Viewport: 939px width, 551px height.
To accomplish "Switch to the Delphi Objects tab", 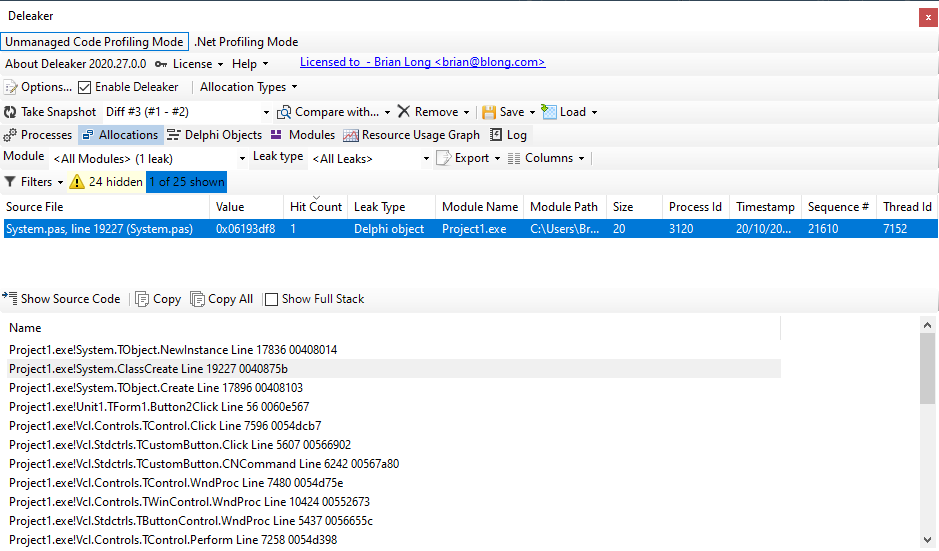I will tap(214, 135).
